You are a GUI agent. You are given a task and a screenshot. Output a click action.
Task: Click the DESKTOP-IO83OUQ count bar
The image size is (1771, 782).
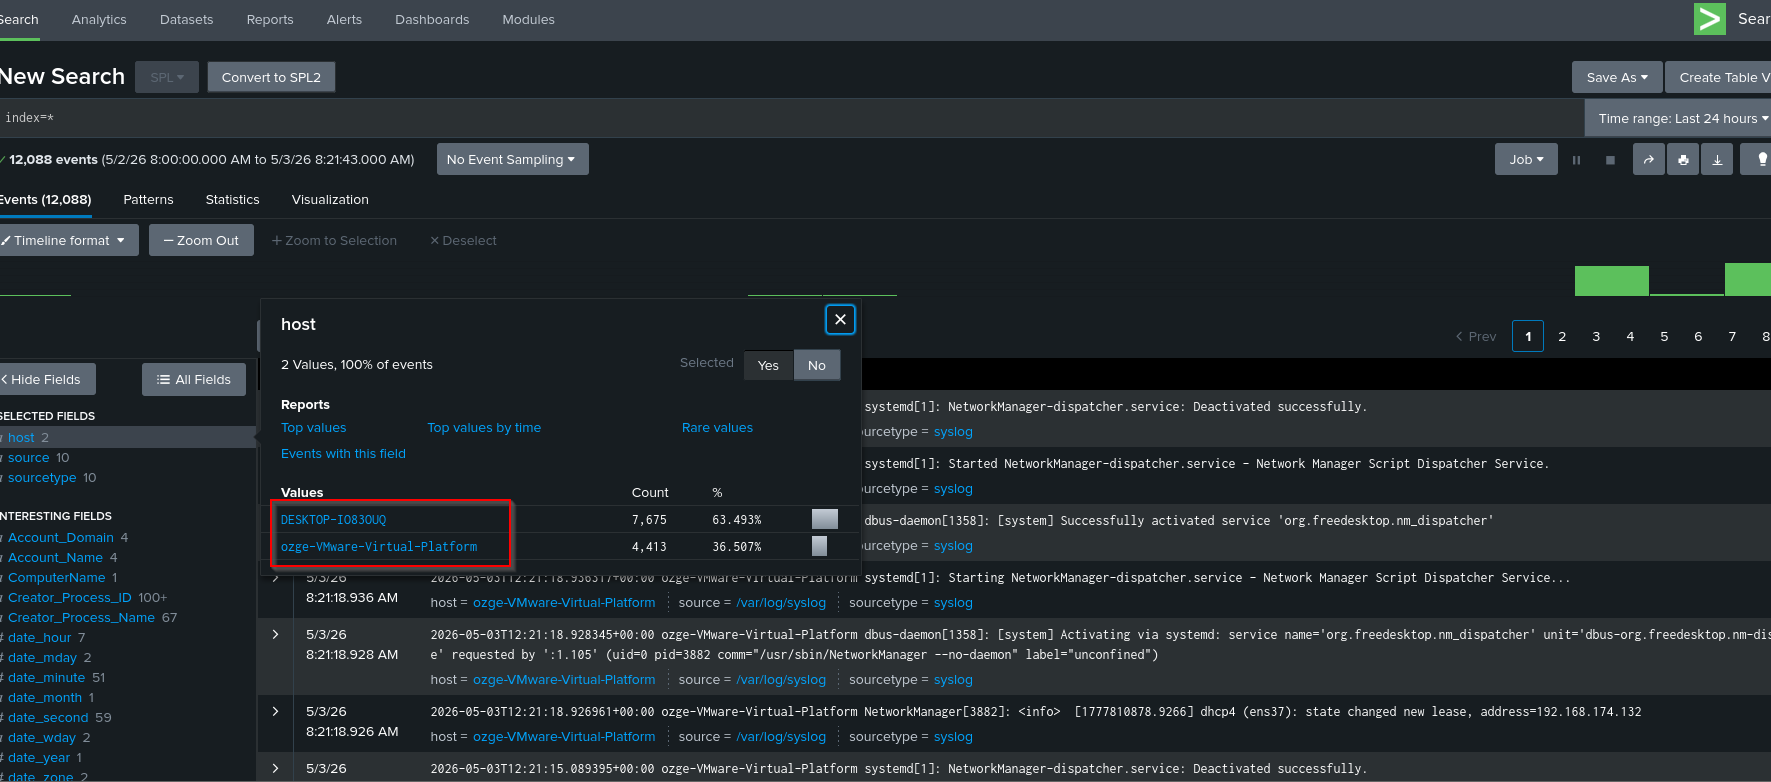click(825, 519)
